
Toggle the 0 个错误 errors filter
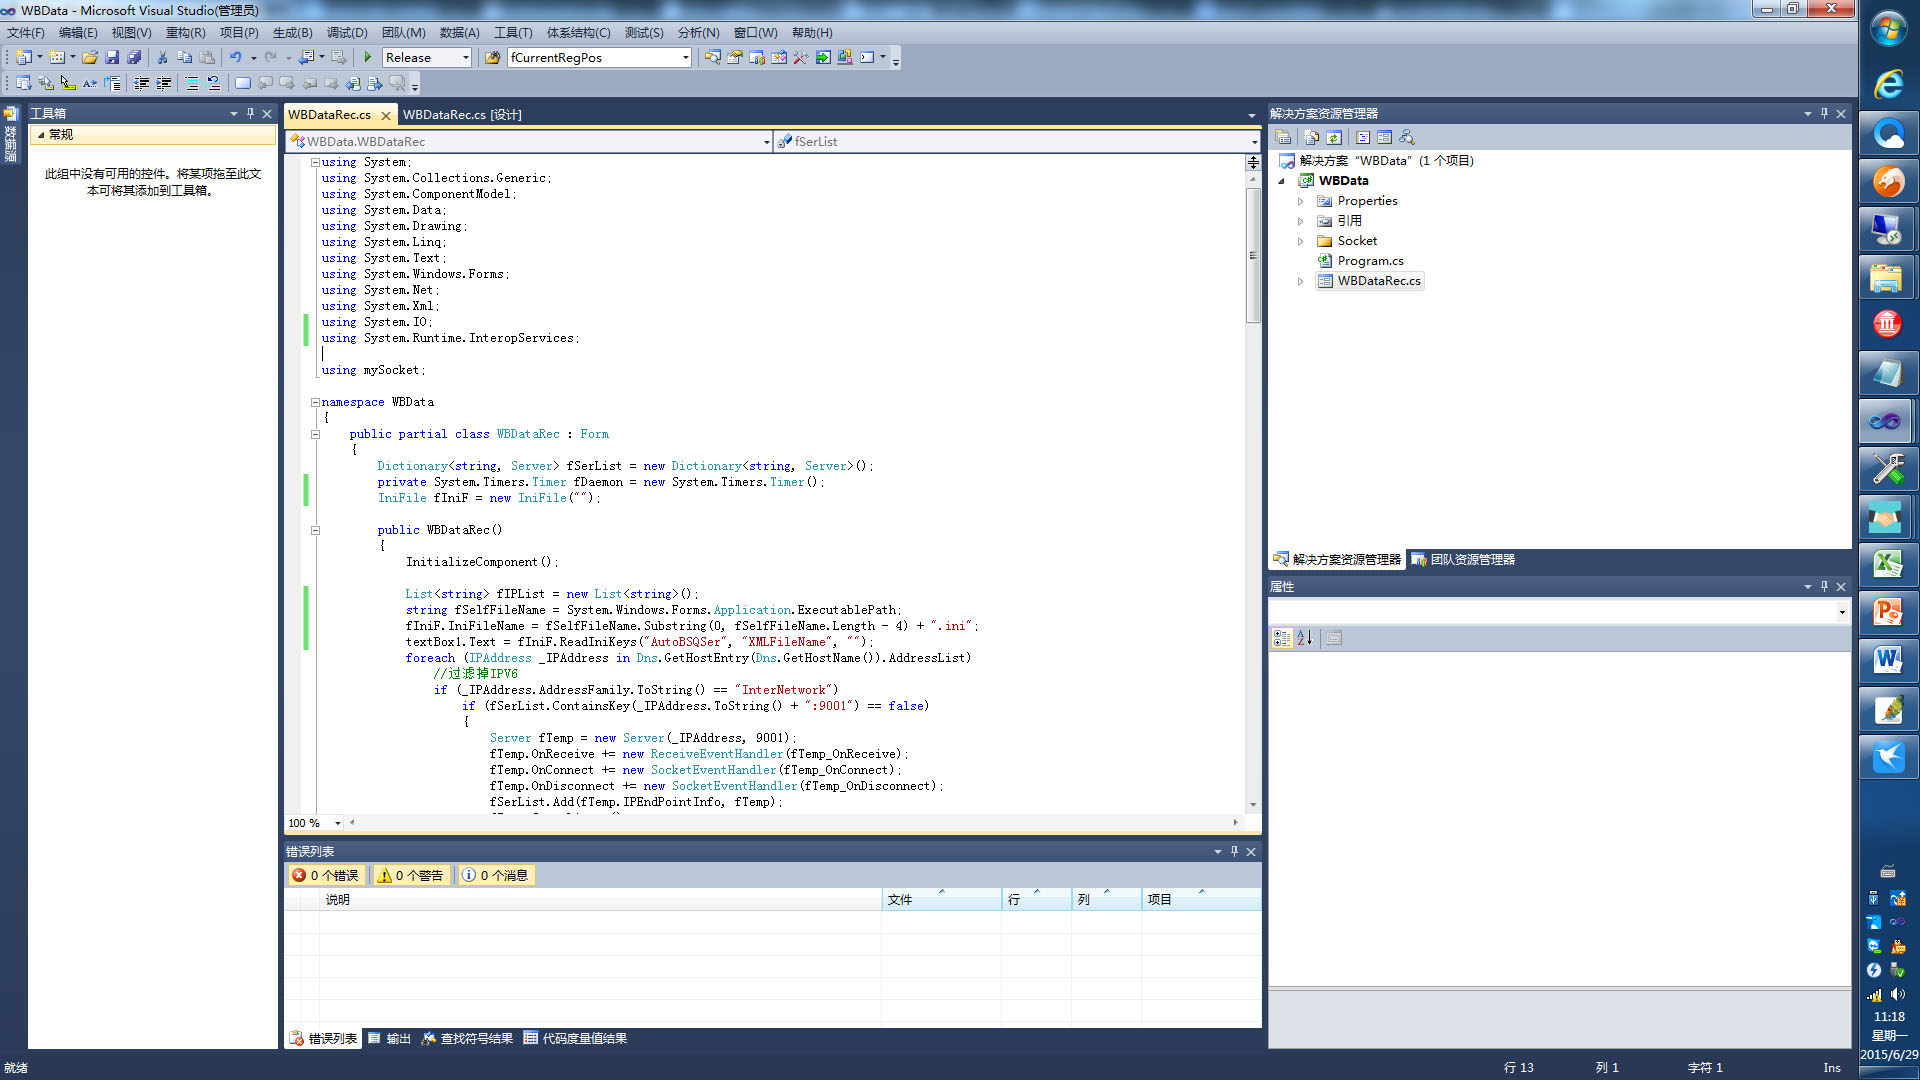[326, 876]
